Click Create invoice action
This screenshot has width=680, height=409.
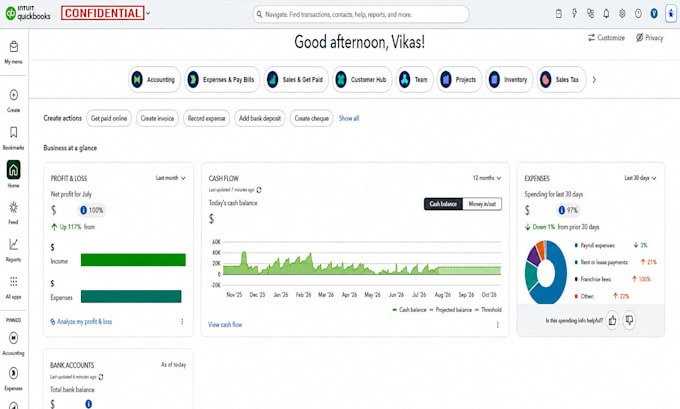(x=157, y=118)
